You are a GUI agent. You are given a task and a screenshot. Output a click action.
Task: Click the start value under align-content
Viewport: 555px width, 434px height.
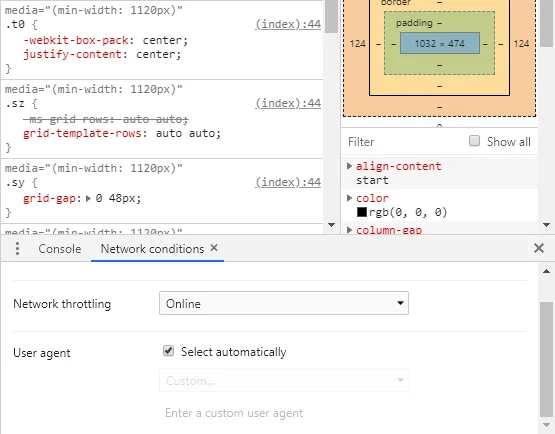click(x=372, y=180)
